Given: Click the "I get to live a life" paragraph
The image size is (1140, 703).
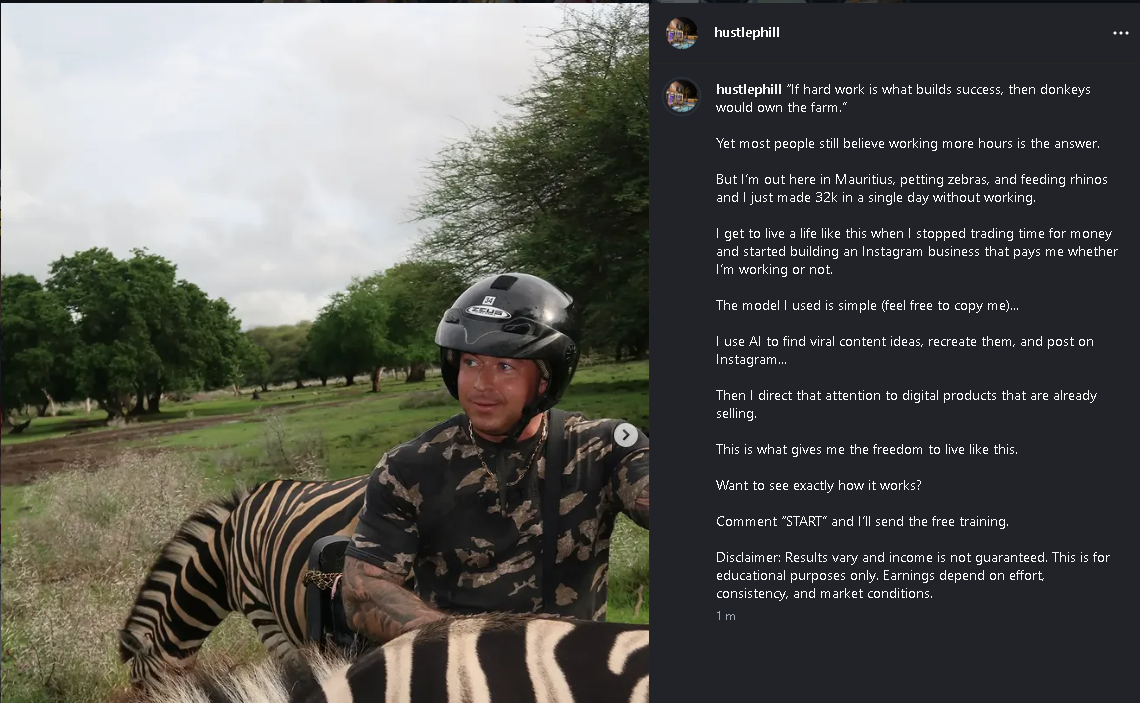Looking at the screenshot, I should [916, 252].
